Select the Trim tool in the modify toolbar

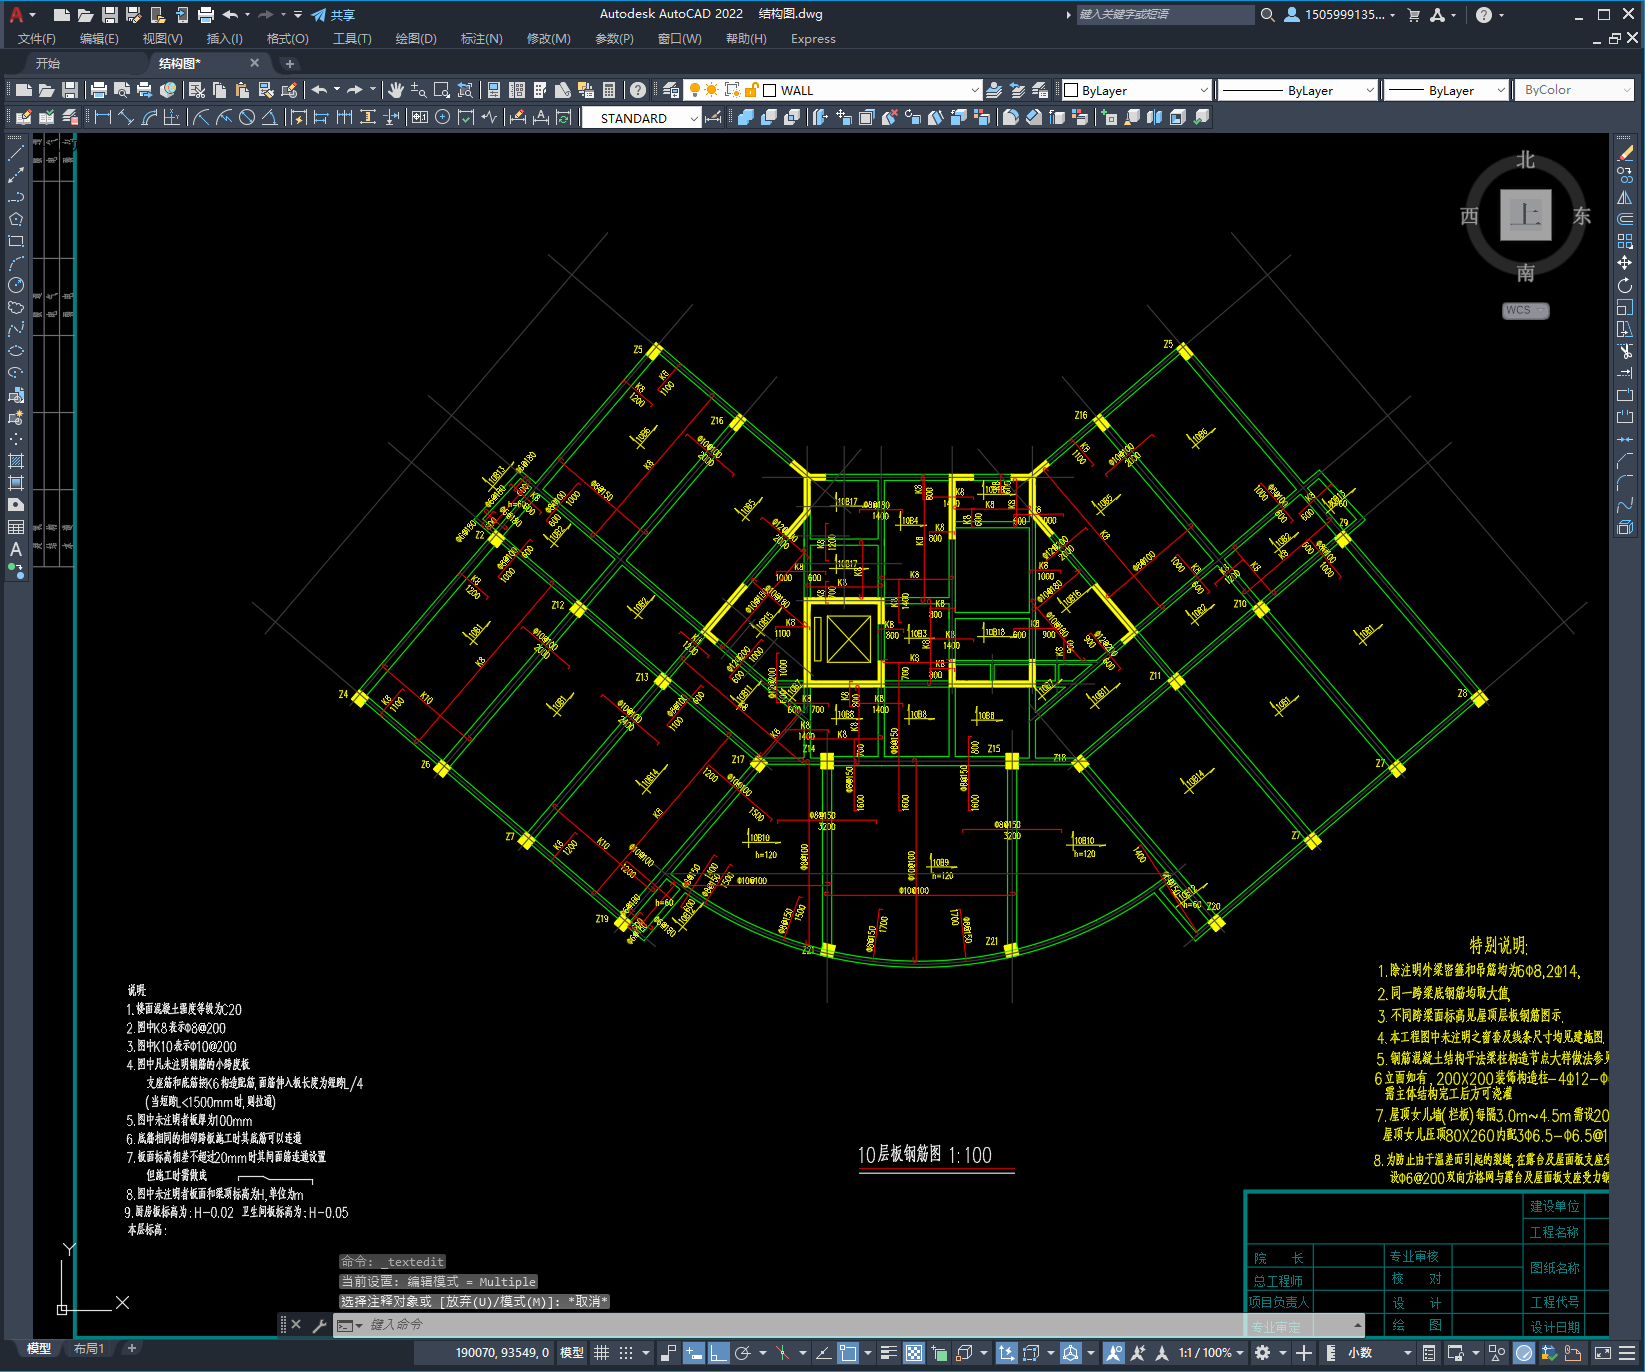[1625, 351]
